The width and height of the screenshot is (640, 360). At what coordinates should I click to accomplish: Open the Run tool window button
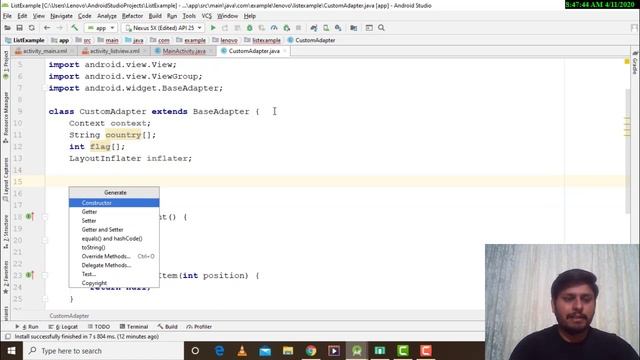click(27, 327)
